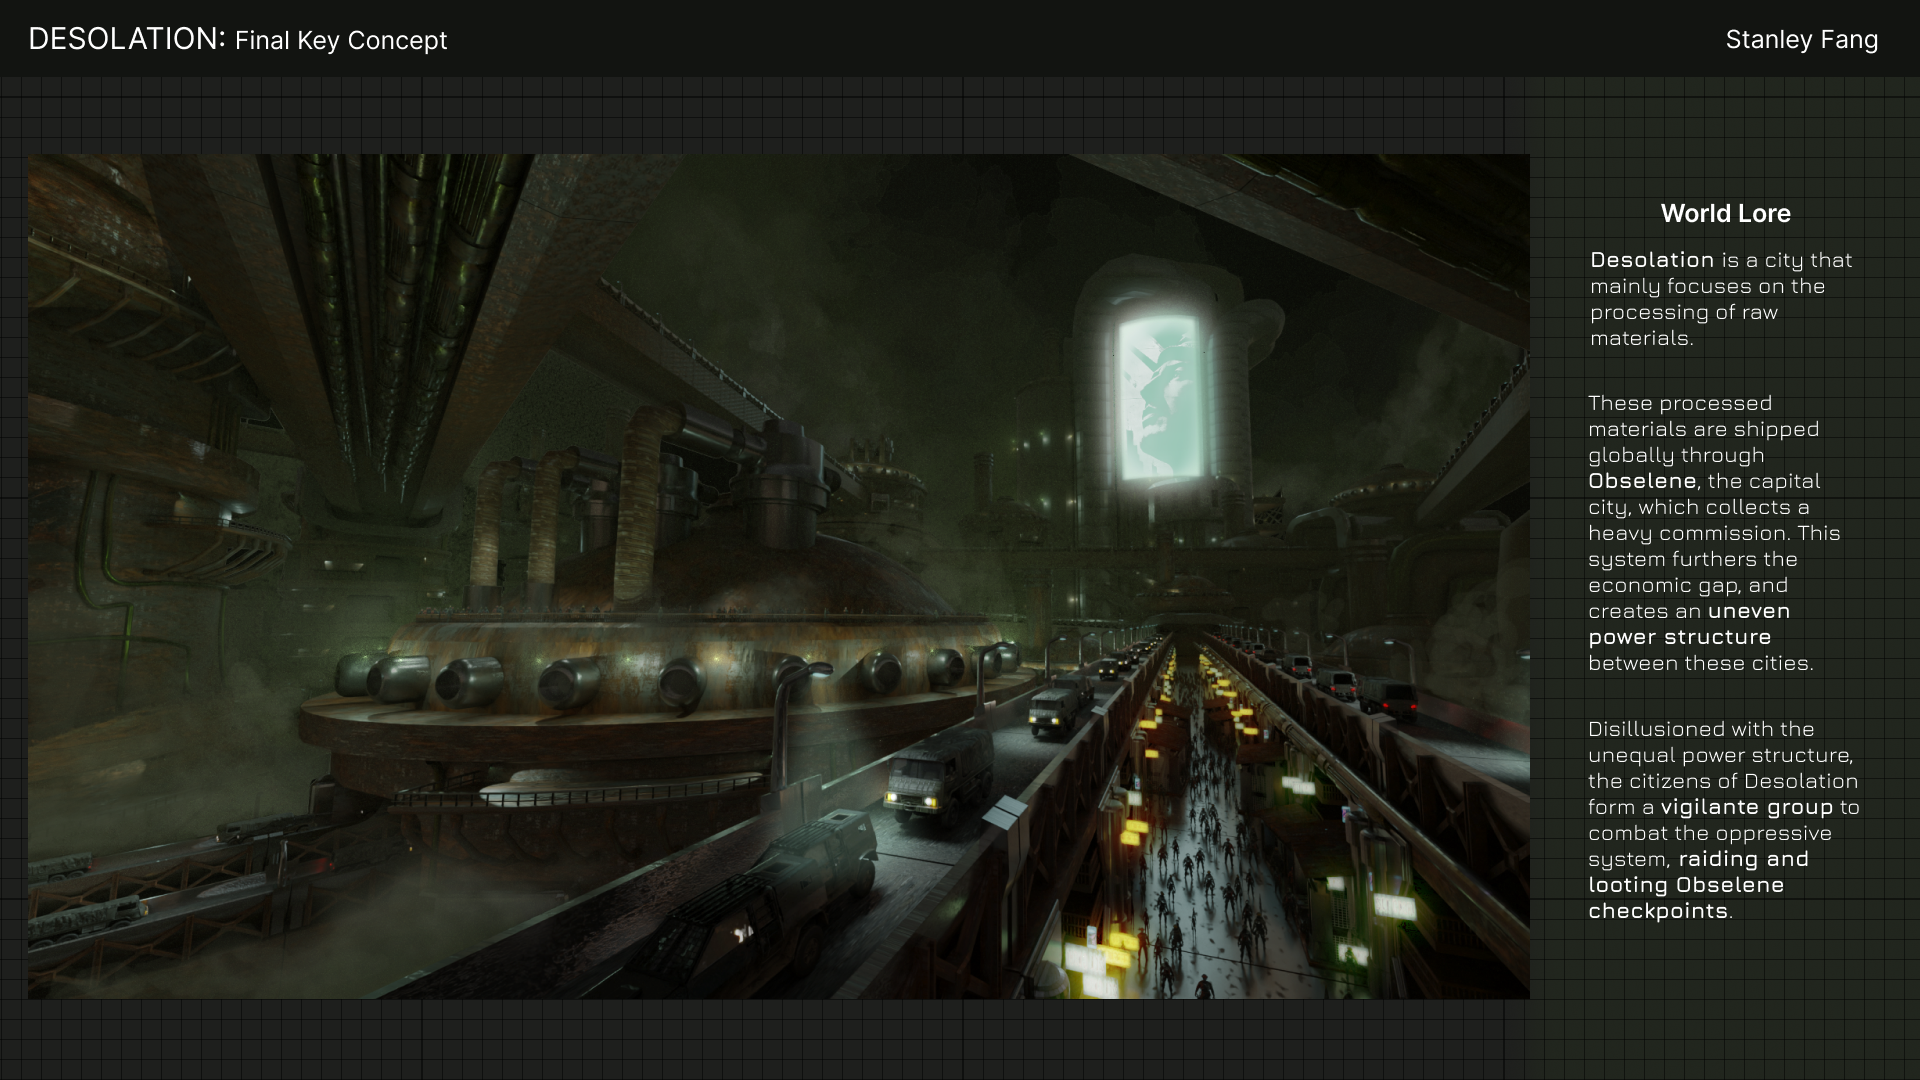Screen dimensions: 1920x1080
Task: Click the bold uneven power structure text
Action: click(1680, 636)
